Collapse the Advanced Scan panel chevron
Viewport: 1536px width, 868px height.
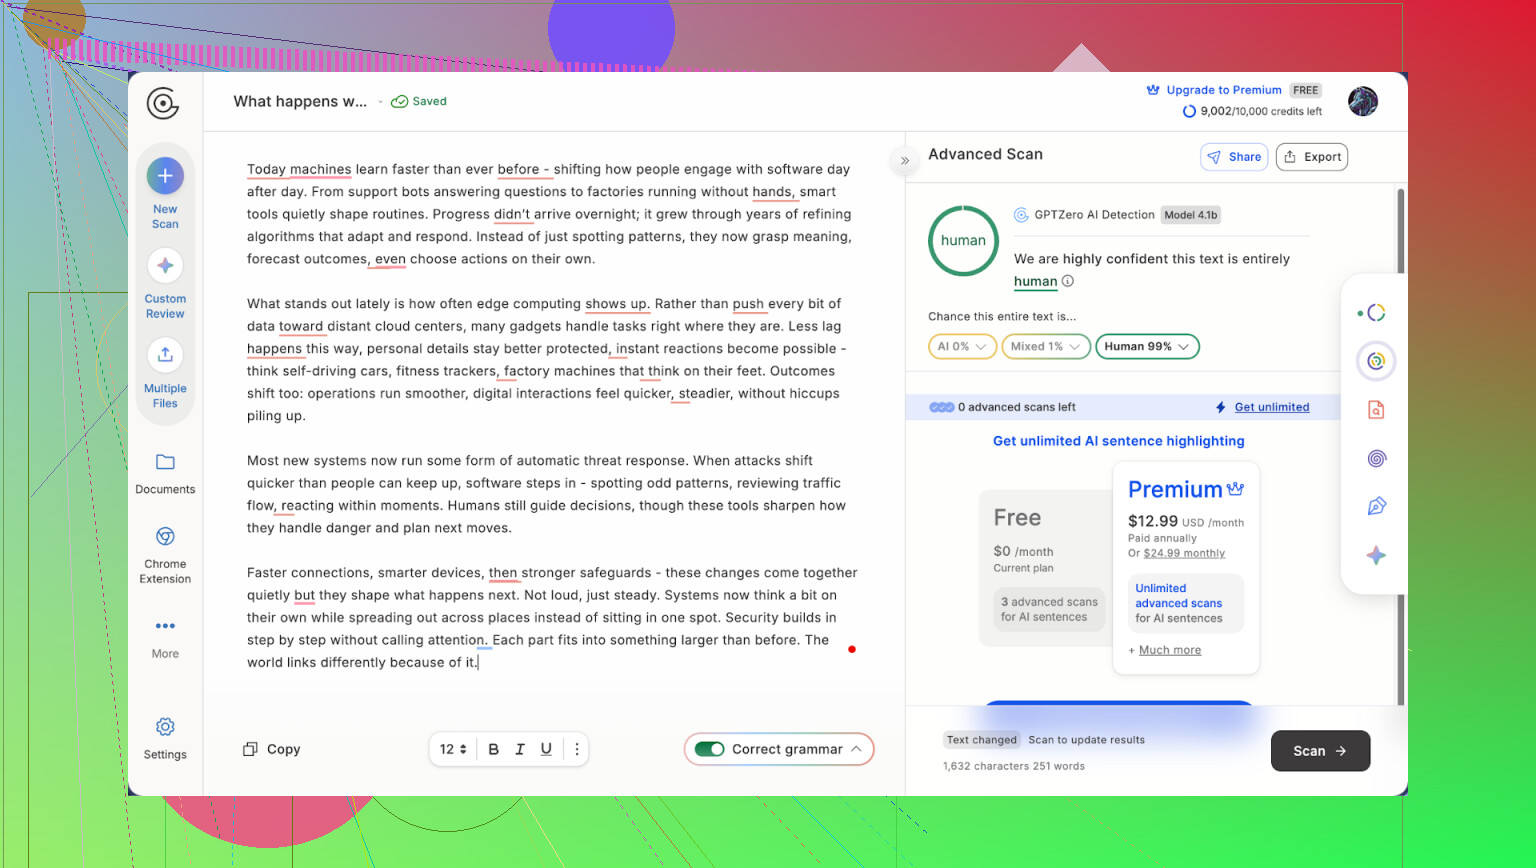point(905,160)
